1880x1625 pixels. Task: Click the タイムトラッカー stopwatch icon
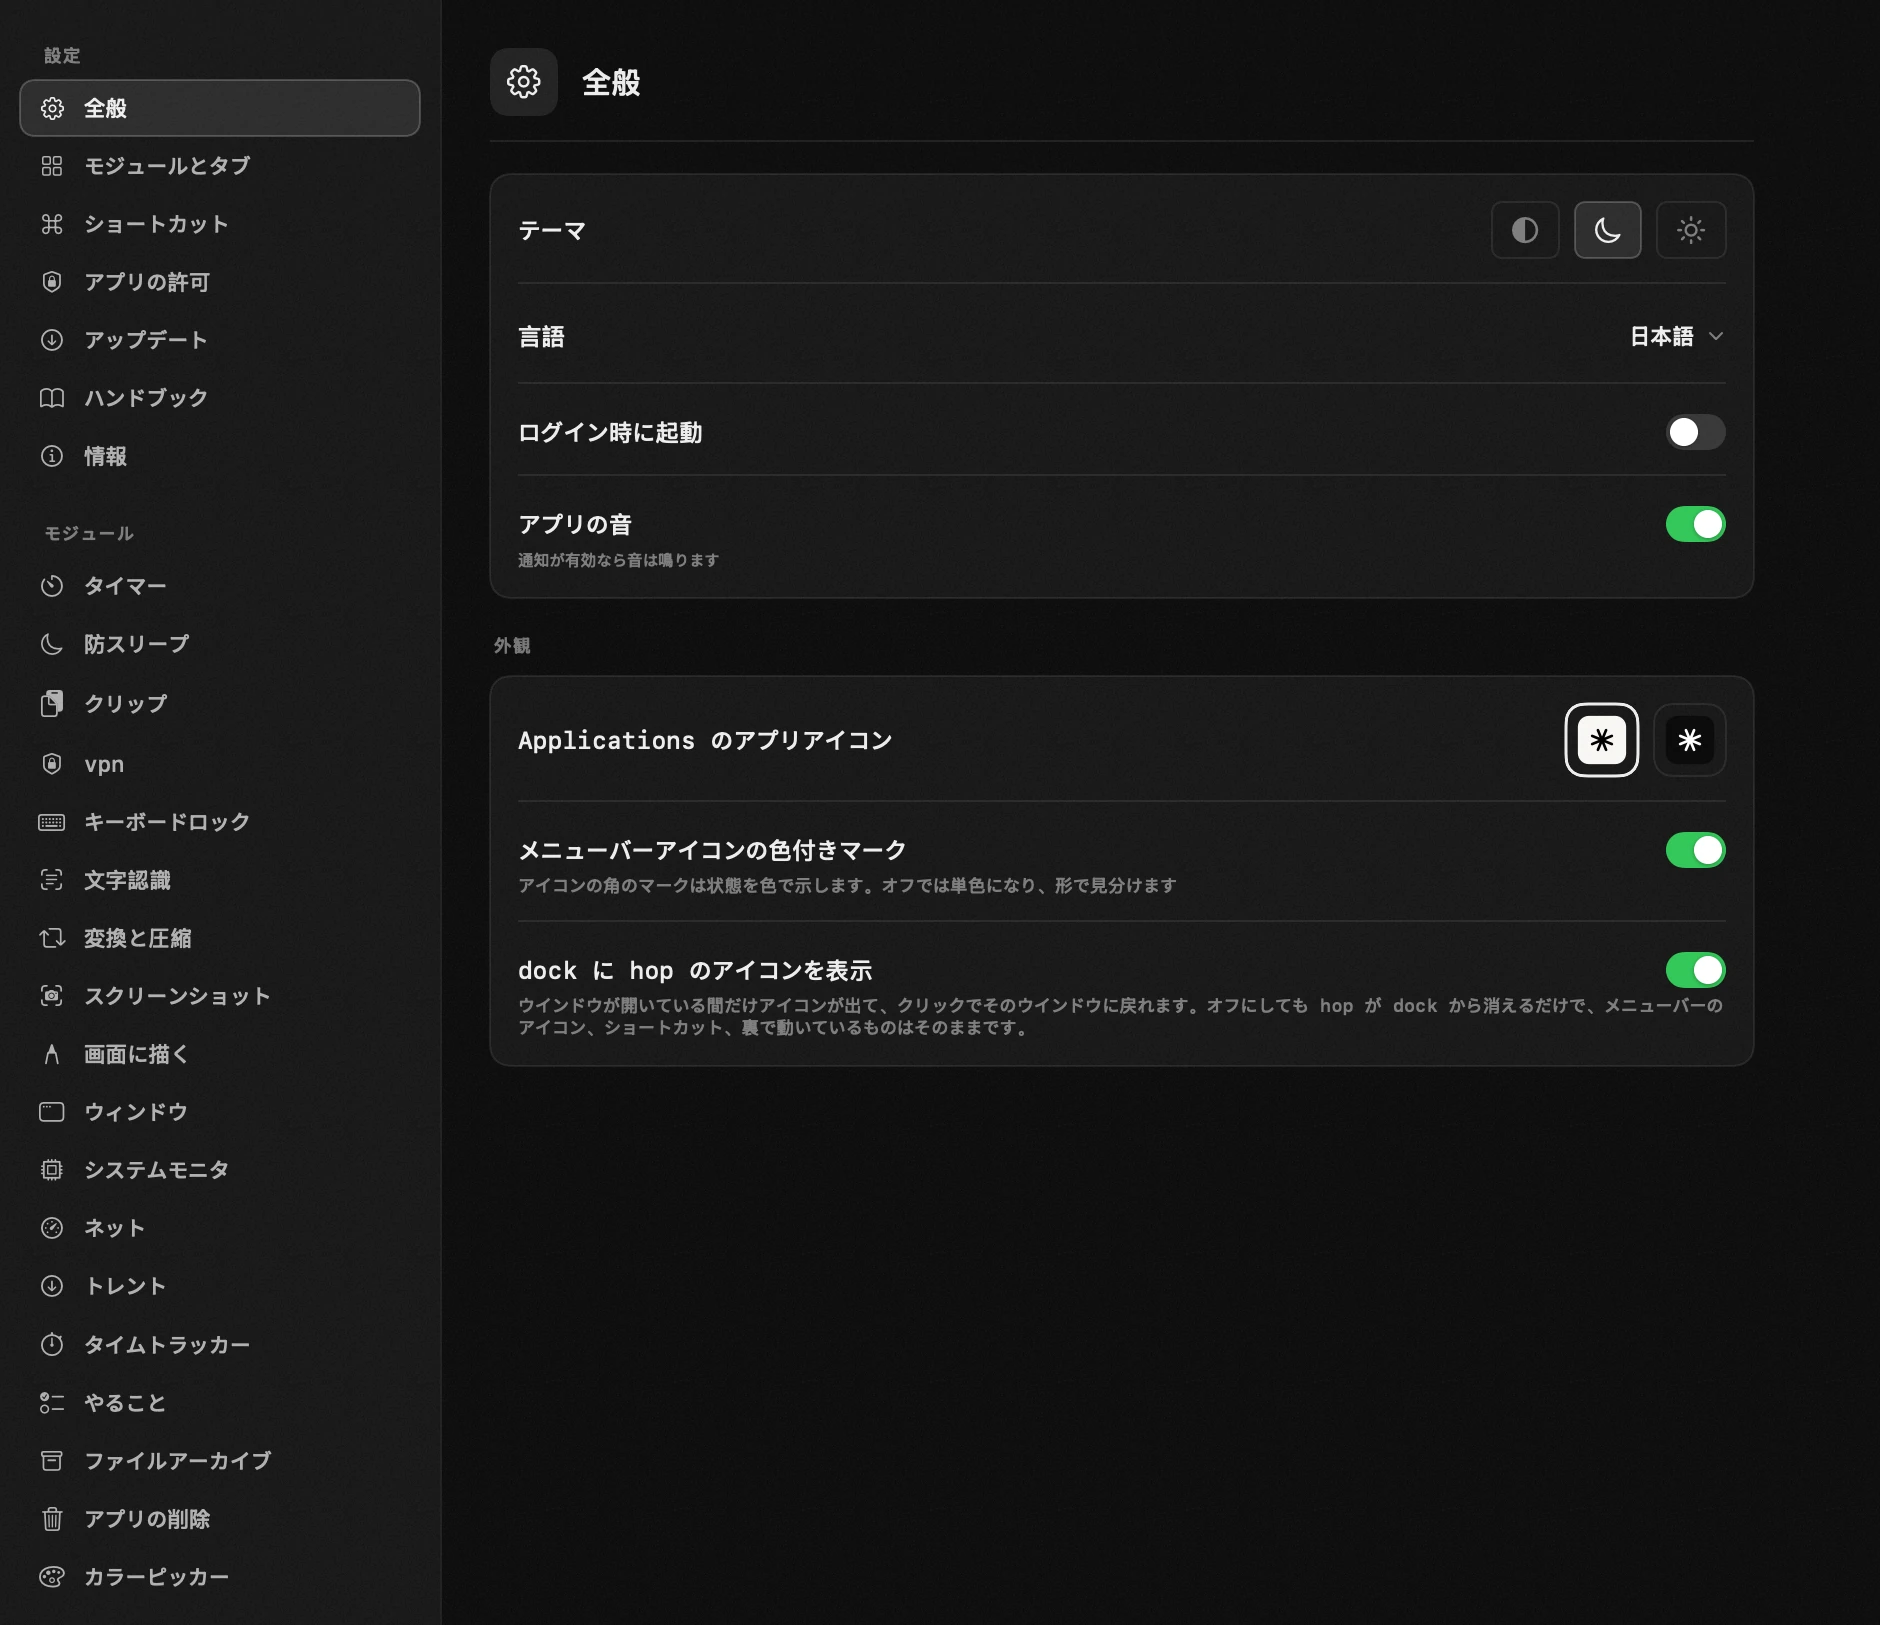[x=52, y=1345]
